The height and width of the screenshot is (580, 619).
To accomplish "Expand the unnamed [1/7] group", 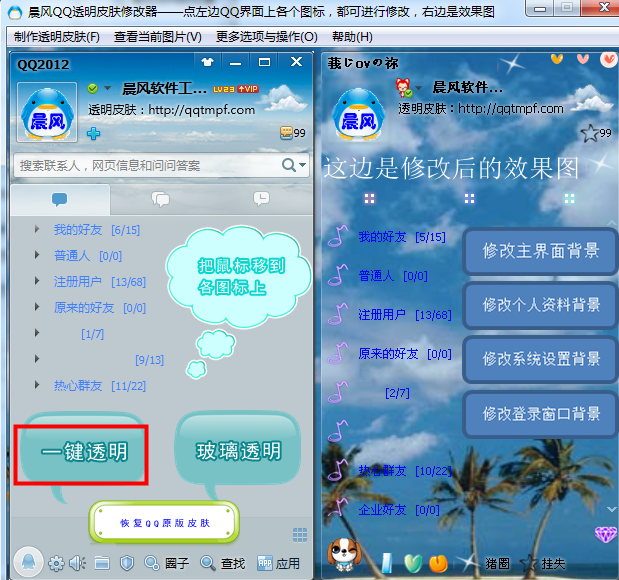I will point(37,333).
